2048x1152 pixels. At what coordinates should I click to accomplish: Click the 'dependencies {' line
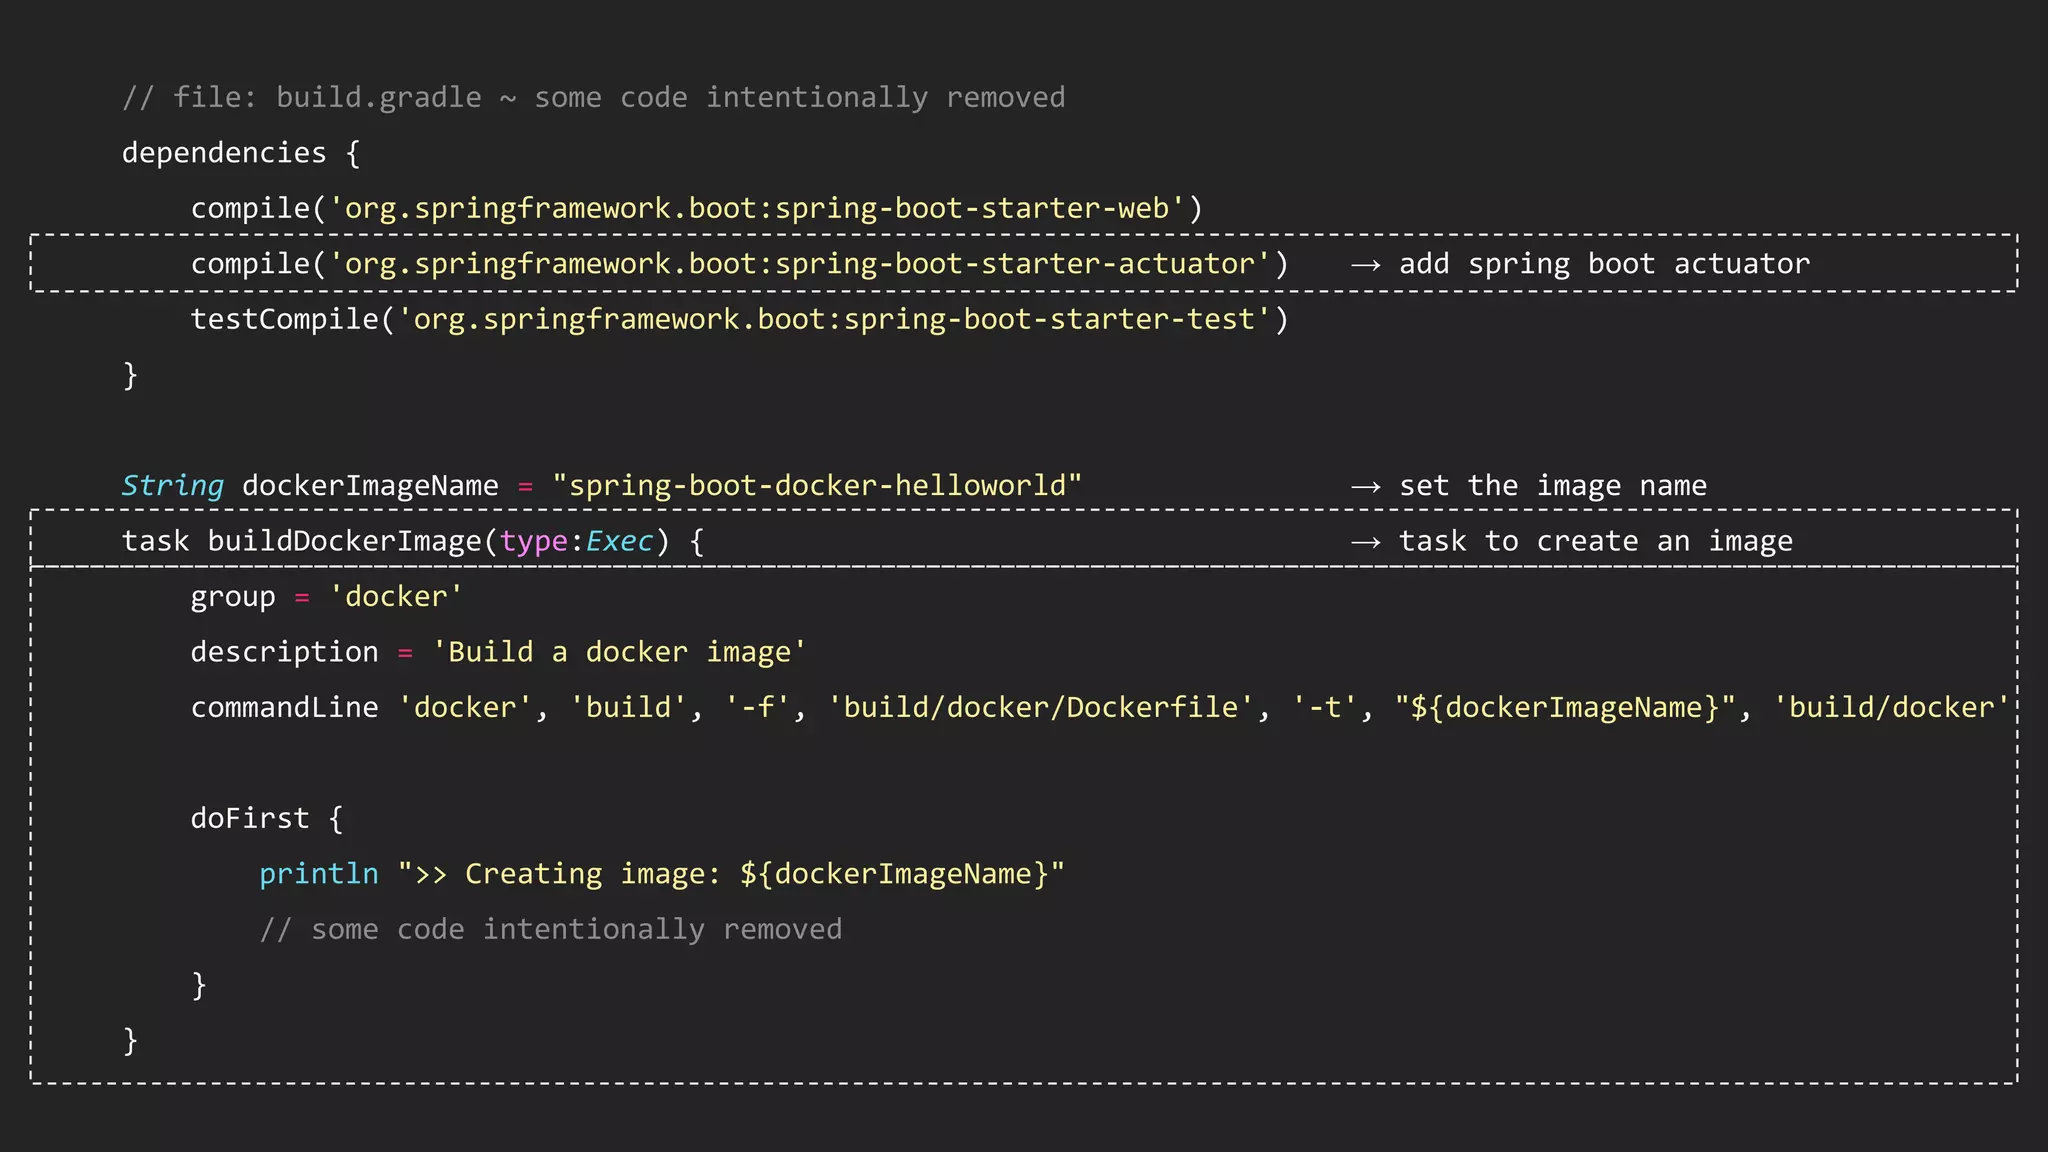point(241,153)
